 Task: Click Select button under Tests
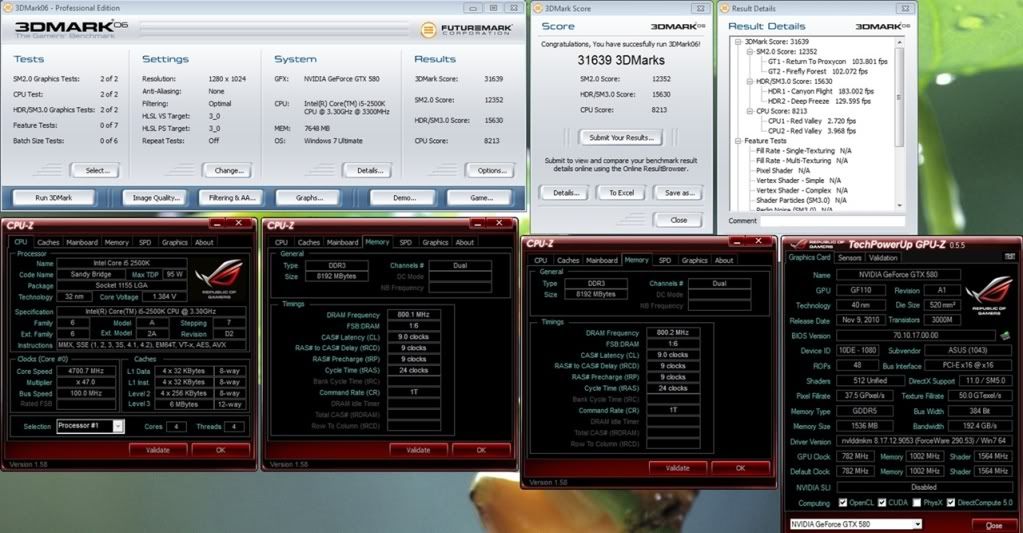[x=95, y=170]
